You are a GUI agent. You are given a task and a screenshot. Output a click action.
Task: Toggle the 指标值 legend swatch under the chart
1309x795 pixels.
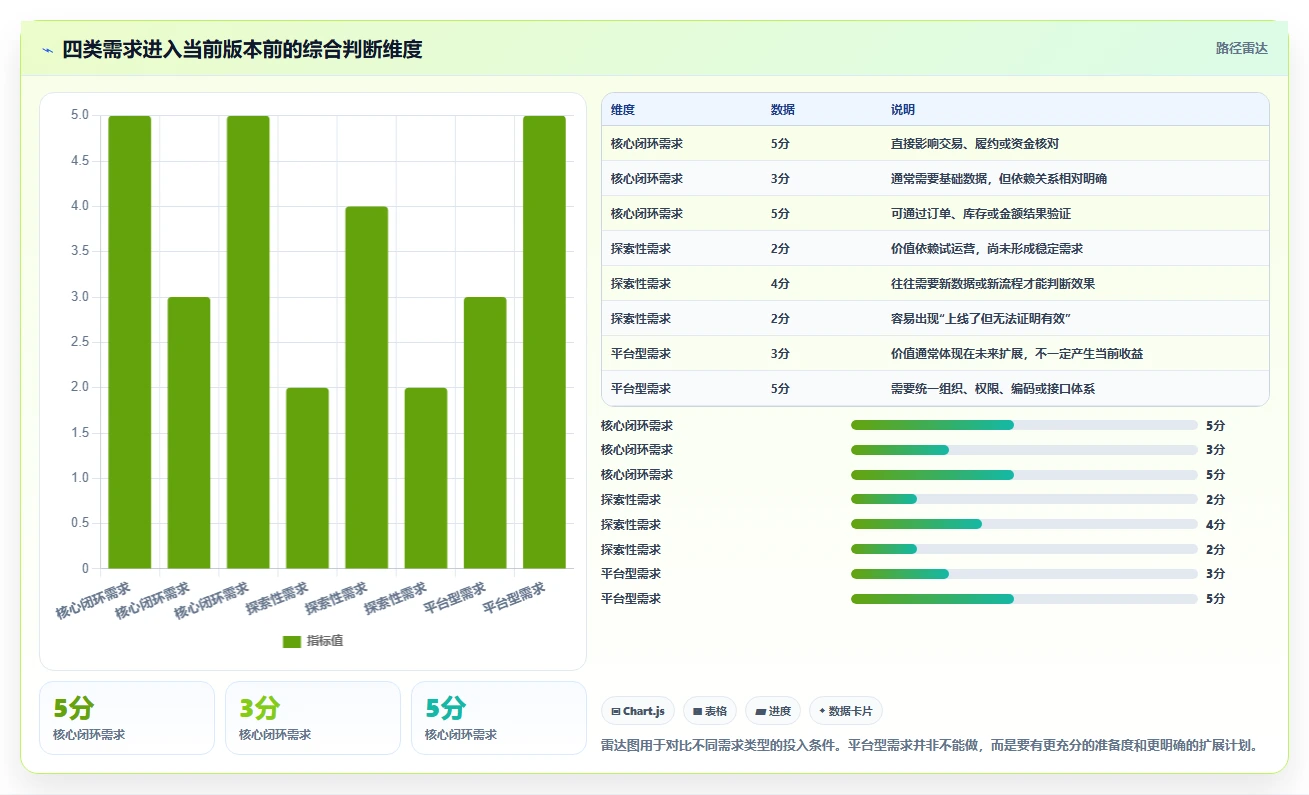point(292,641)
